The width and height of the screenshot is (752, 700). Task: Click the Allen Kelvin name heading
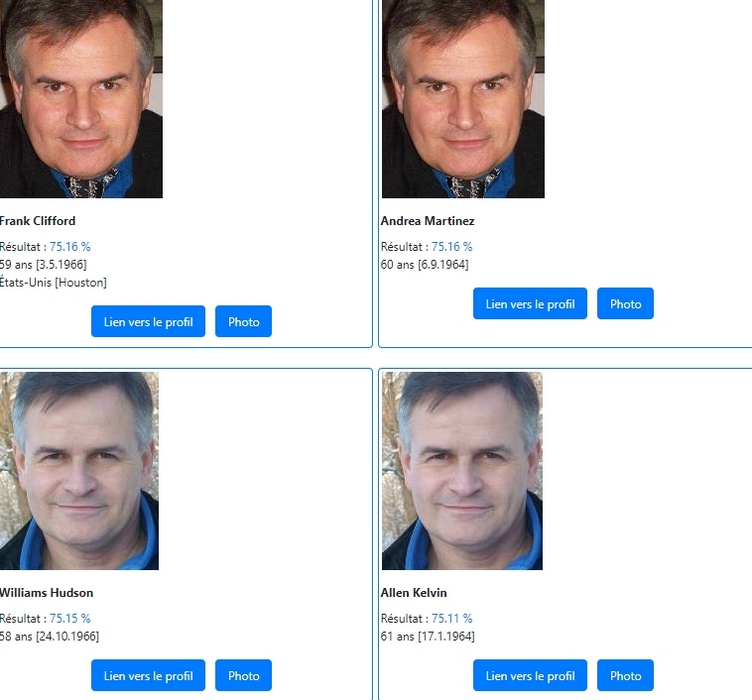413,593
